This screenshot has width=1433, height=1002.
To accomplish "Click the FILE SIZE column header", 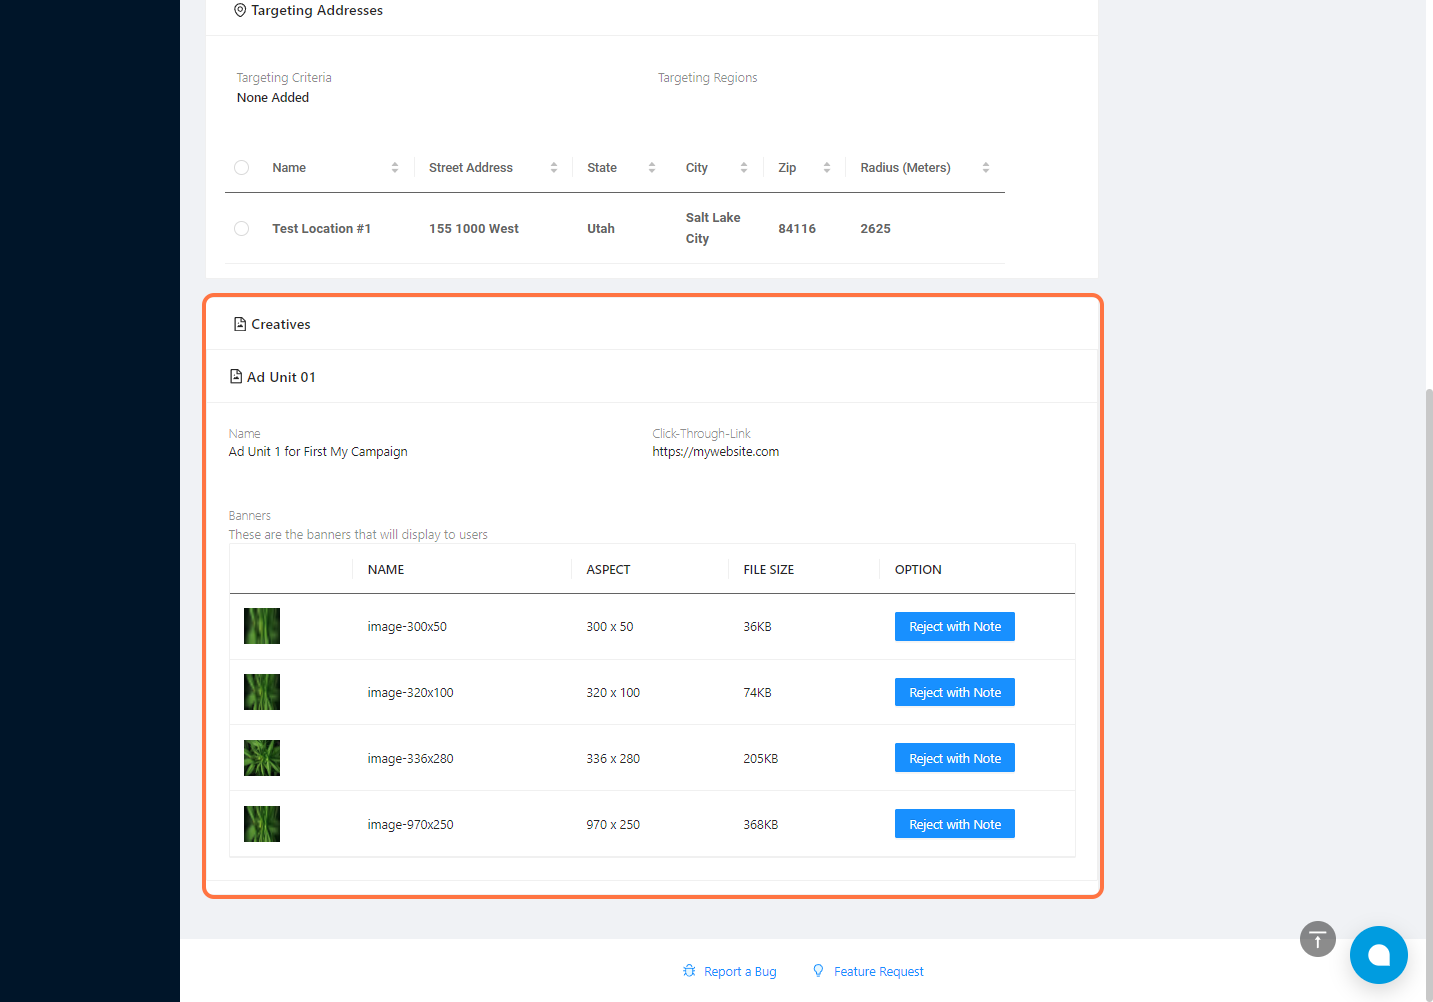I will [769, 570].
